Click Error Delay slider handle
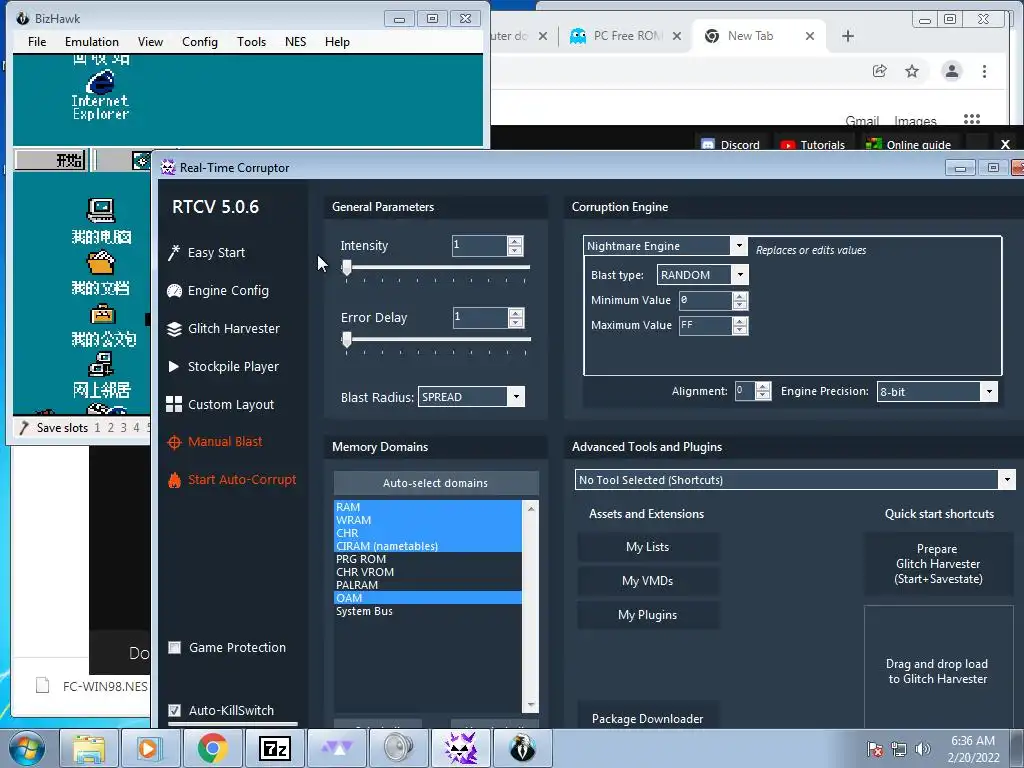 [347, 339]
